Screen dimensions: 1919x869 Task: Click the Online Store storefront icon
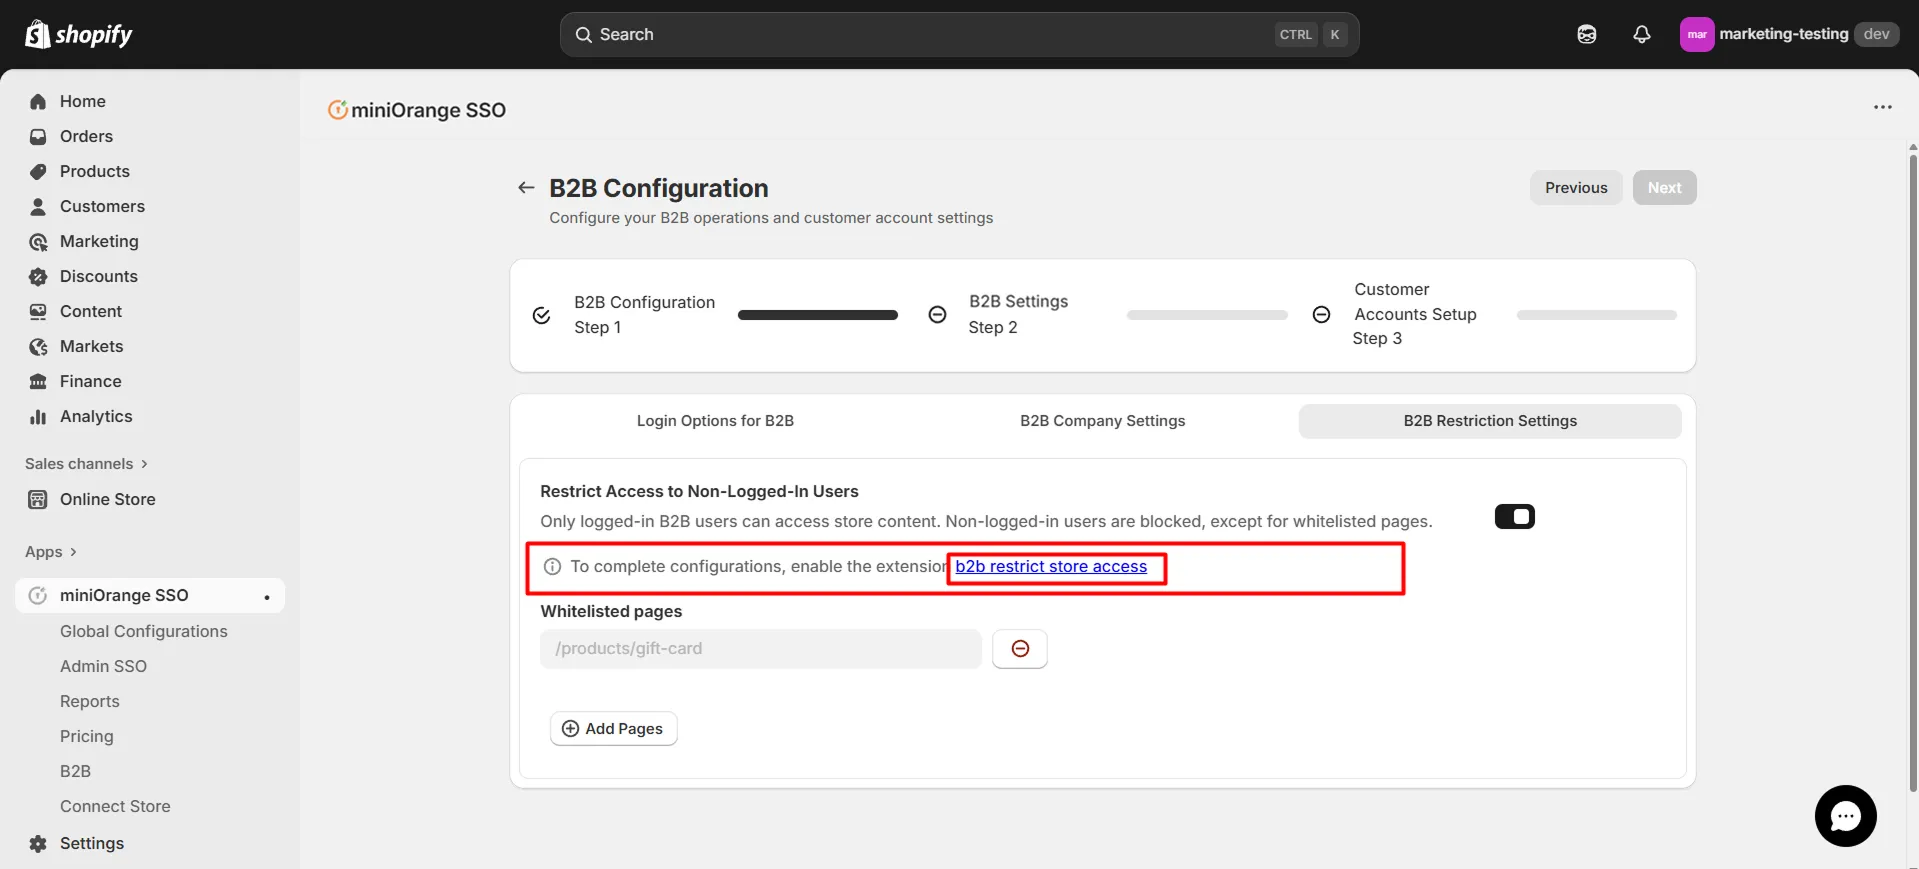[38, 499]
